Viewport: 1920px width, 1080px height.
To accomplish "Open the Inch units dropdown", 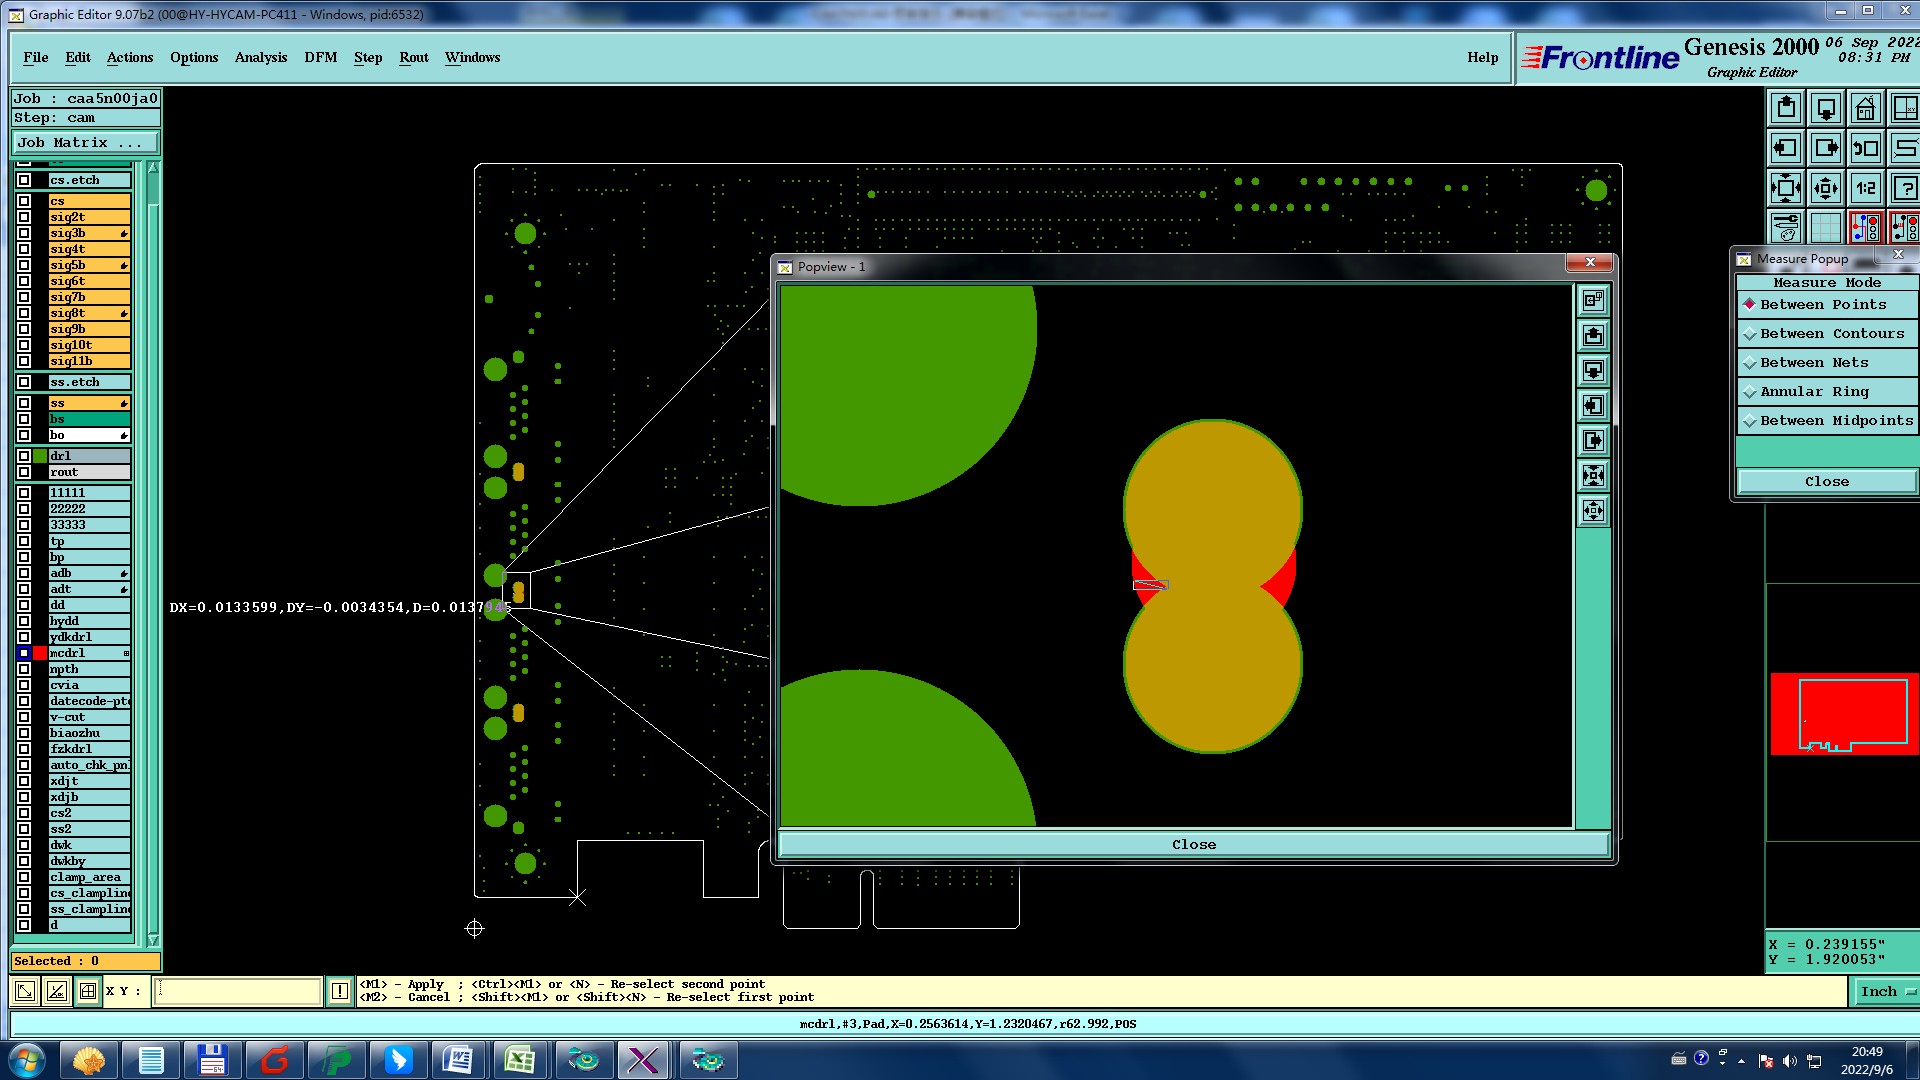I will pyautogui.click(x=1886, y=991).
